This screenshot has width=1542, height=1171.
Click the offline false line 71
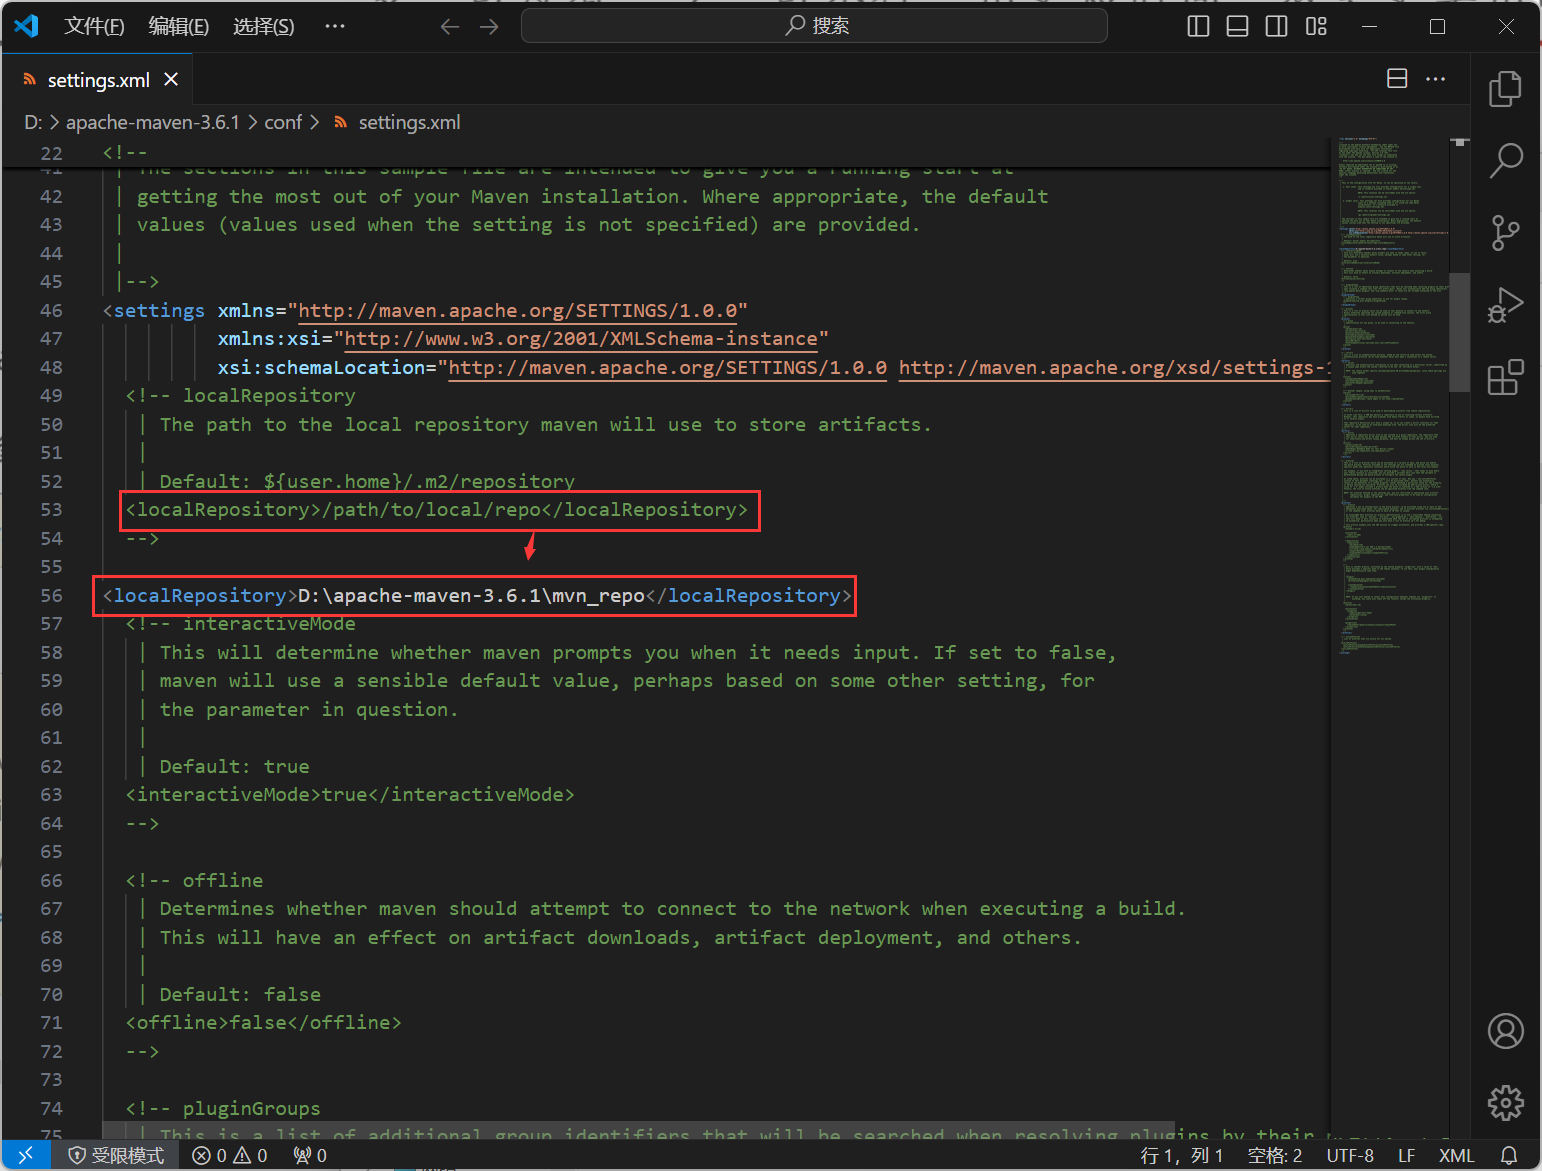[263, 1023]
